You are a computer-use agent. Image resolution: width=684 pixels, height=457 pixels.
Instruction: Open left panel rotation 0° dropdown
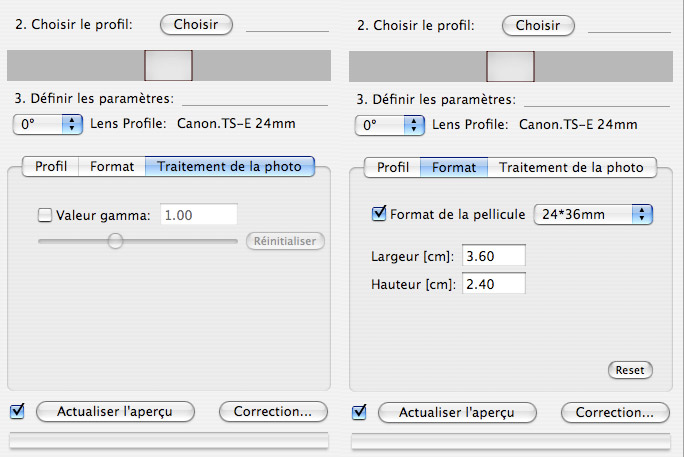pyautogui.click(x=48, y=124)
